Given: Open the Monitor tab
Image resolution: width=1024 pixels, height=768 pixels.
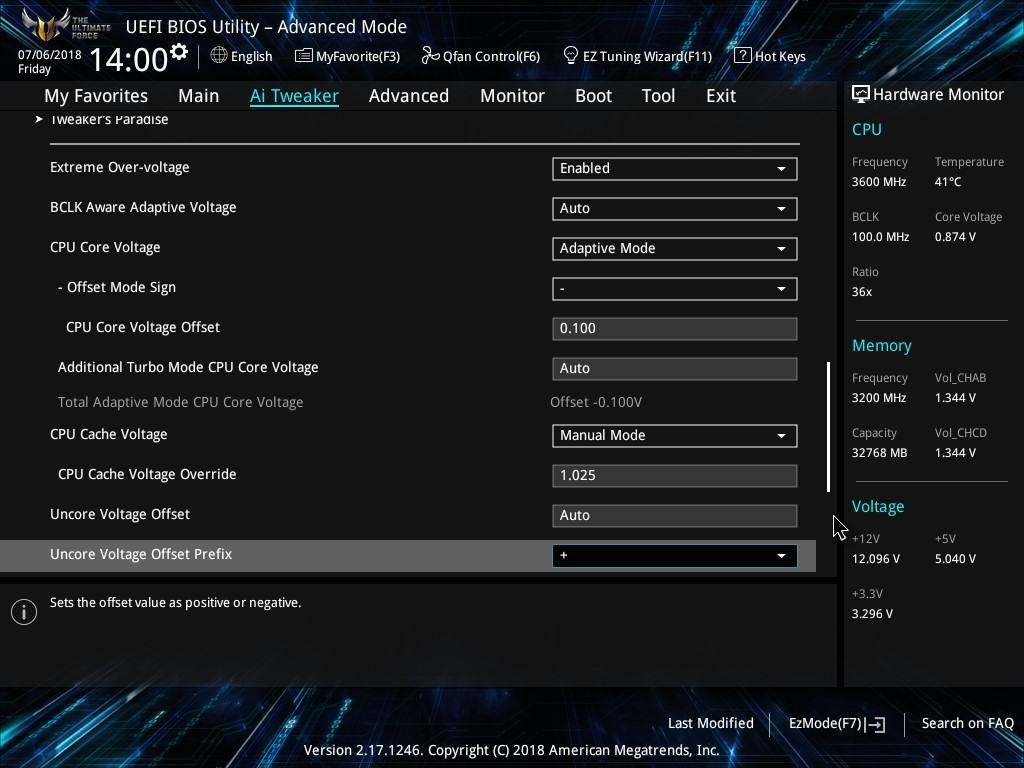Looking at the screenshot, I should (512, 96).
